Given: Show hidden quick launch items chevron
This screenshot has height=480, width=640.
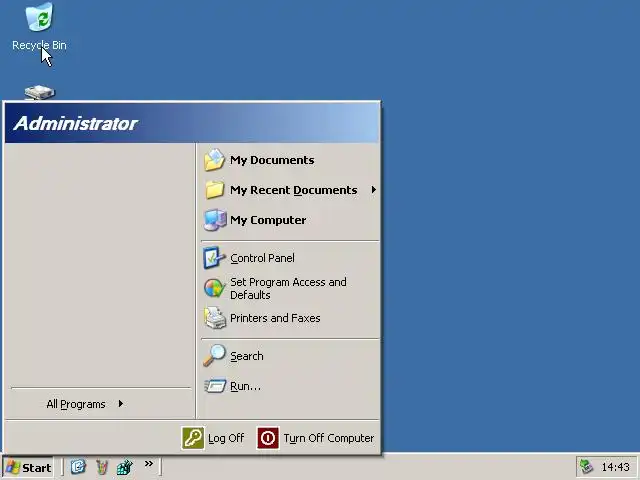Looking at the screenshot, I should 149,463.
